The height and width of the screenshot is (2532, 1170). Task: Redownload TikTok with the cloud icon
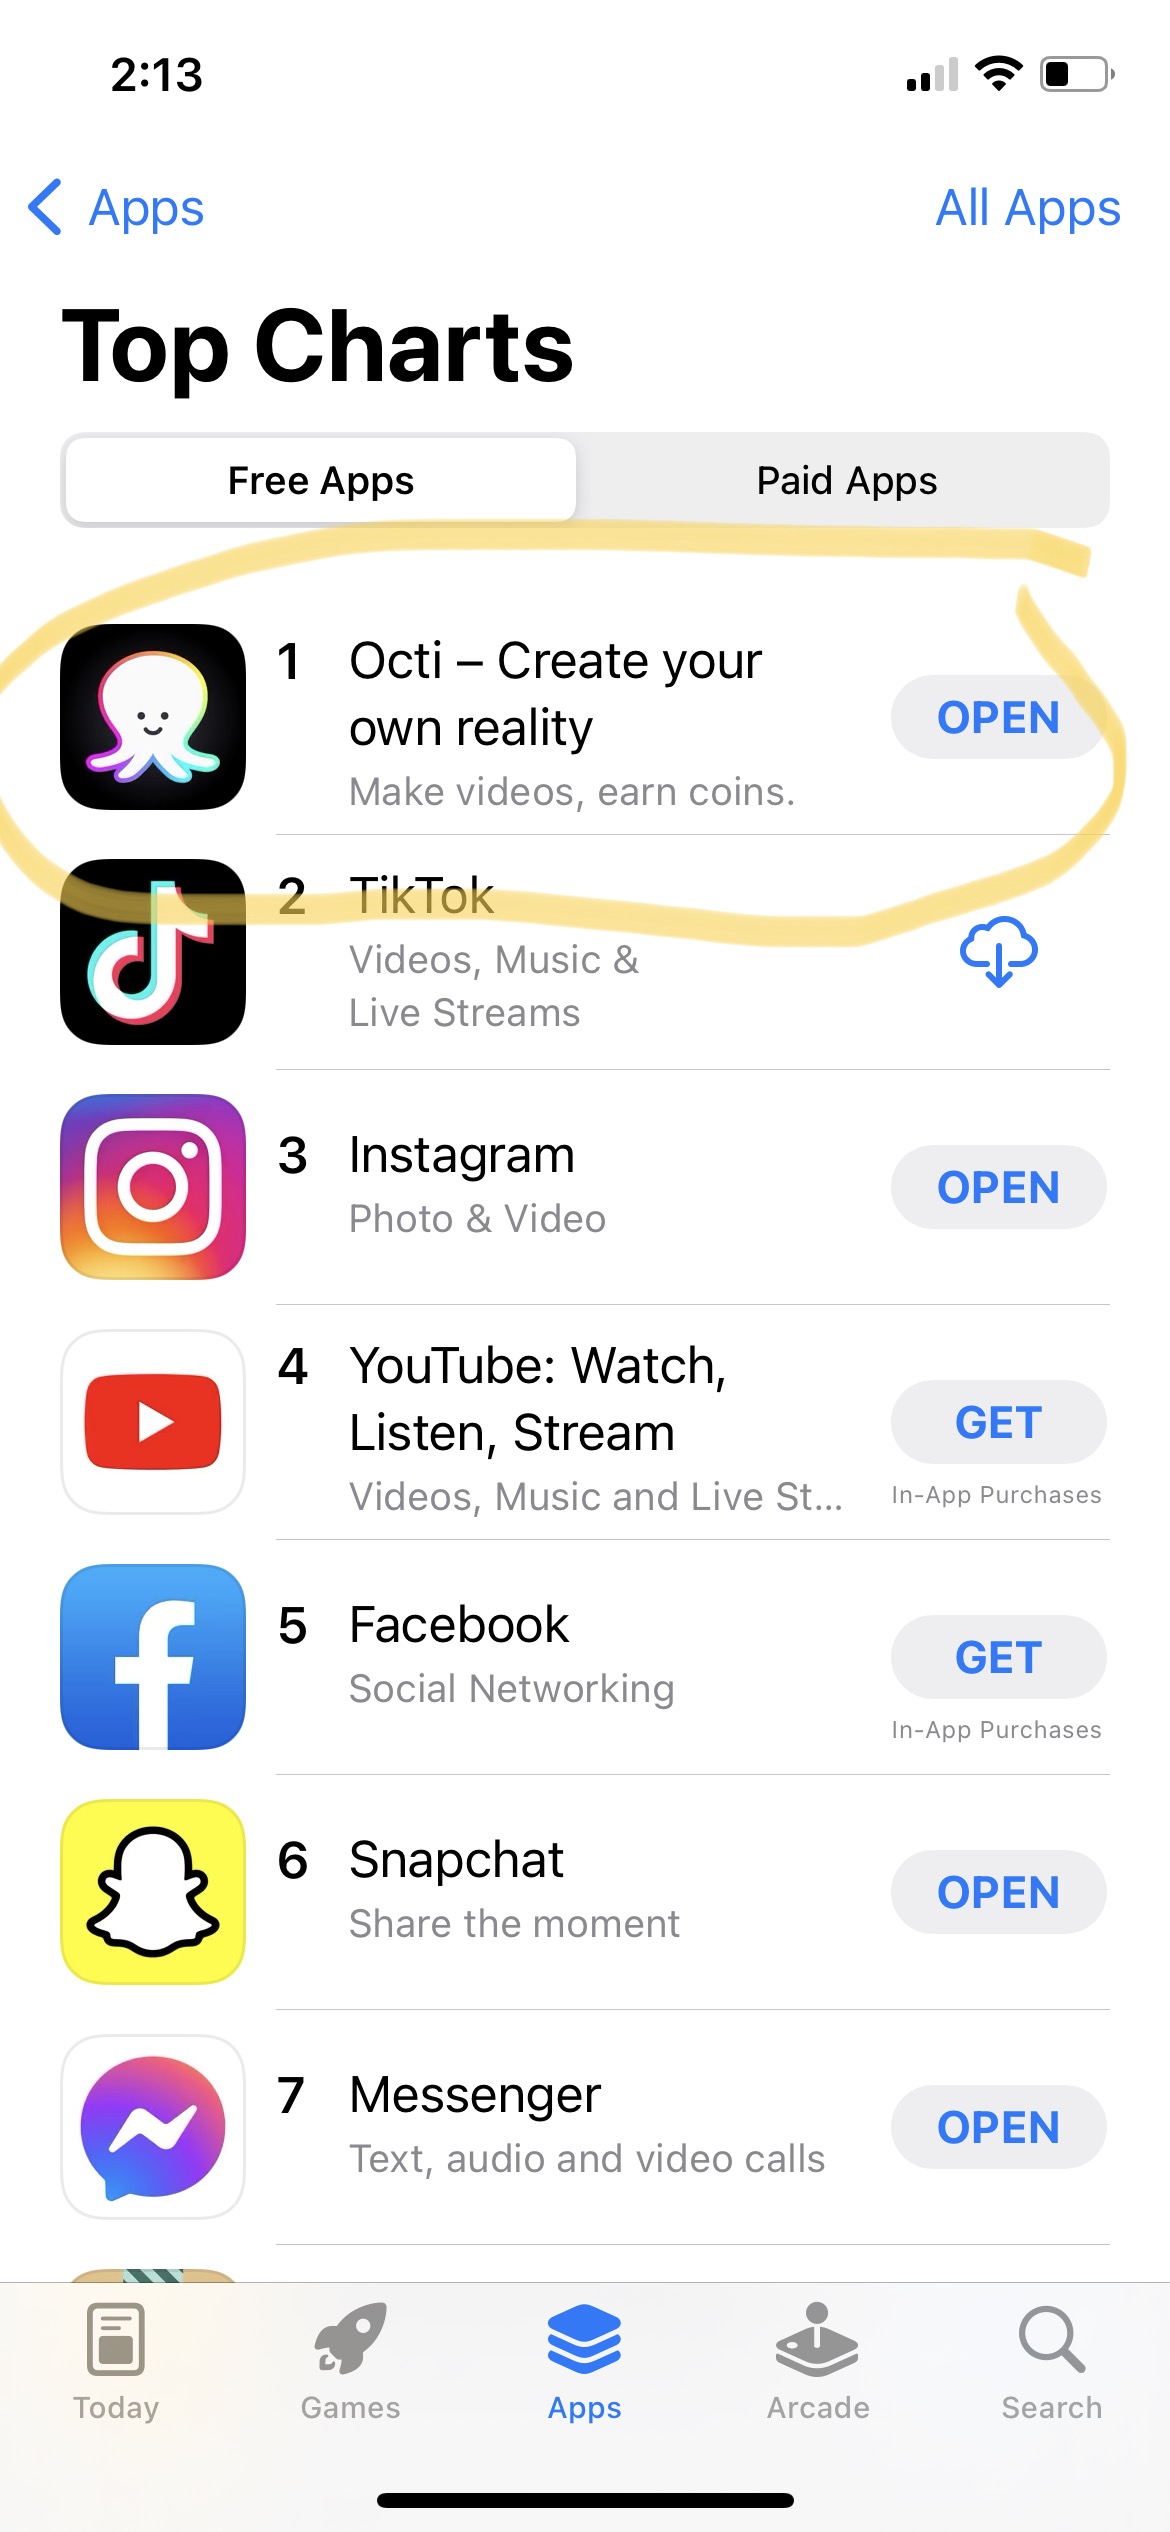tap(998, 952)
